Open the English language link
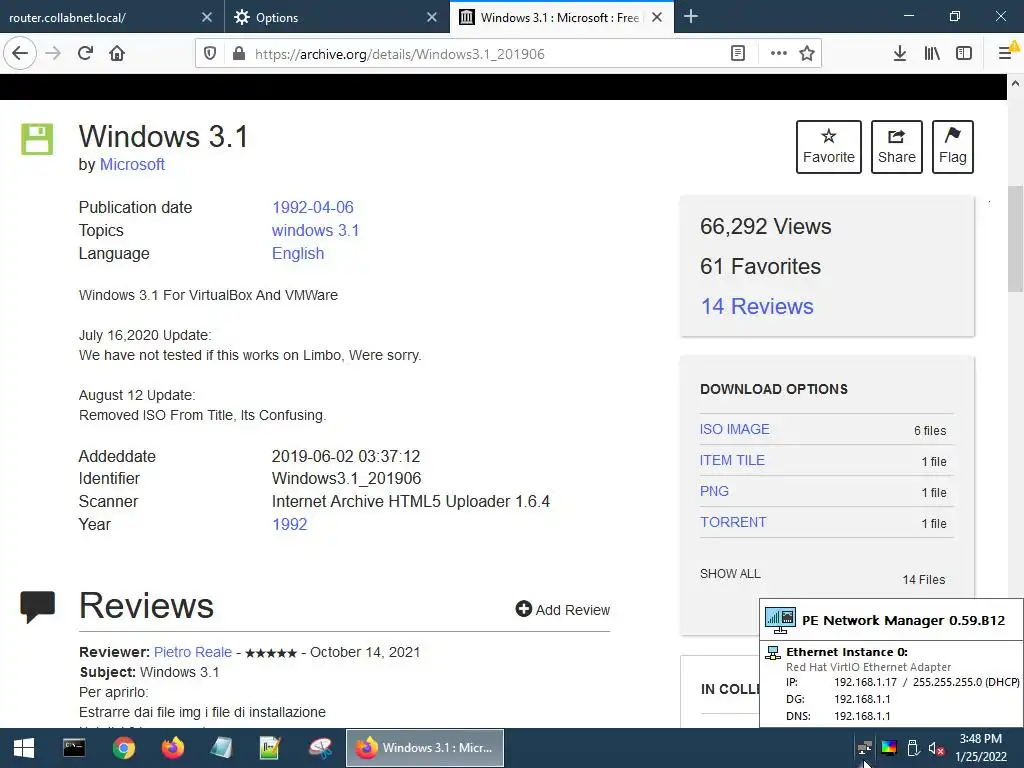Viewport: 1024px width, 768px height. [298, 253]
